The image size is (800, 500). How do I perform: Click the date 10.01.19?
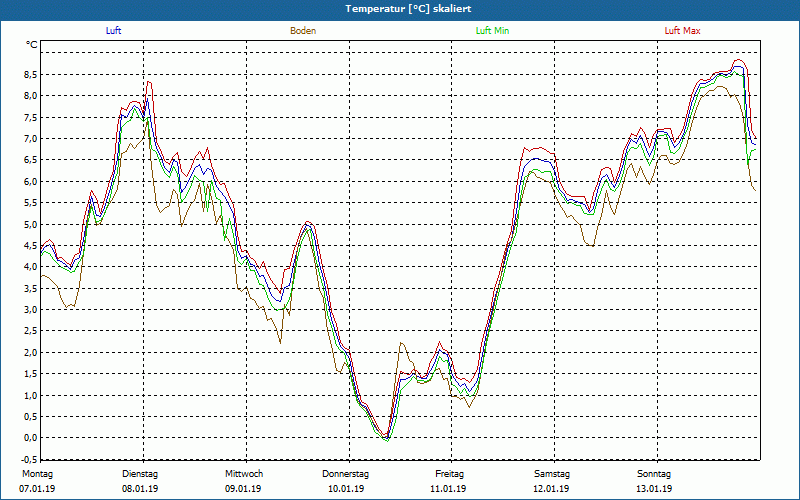[x=346, y=489]
